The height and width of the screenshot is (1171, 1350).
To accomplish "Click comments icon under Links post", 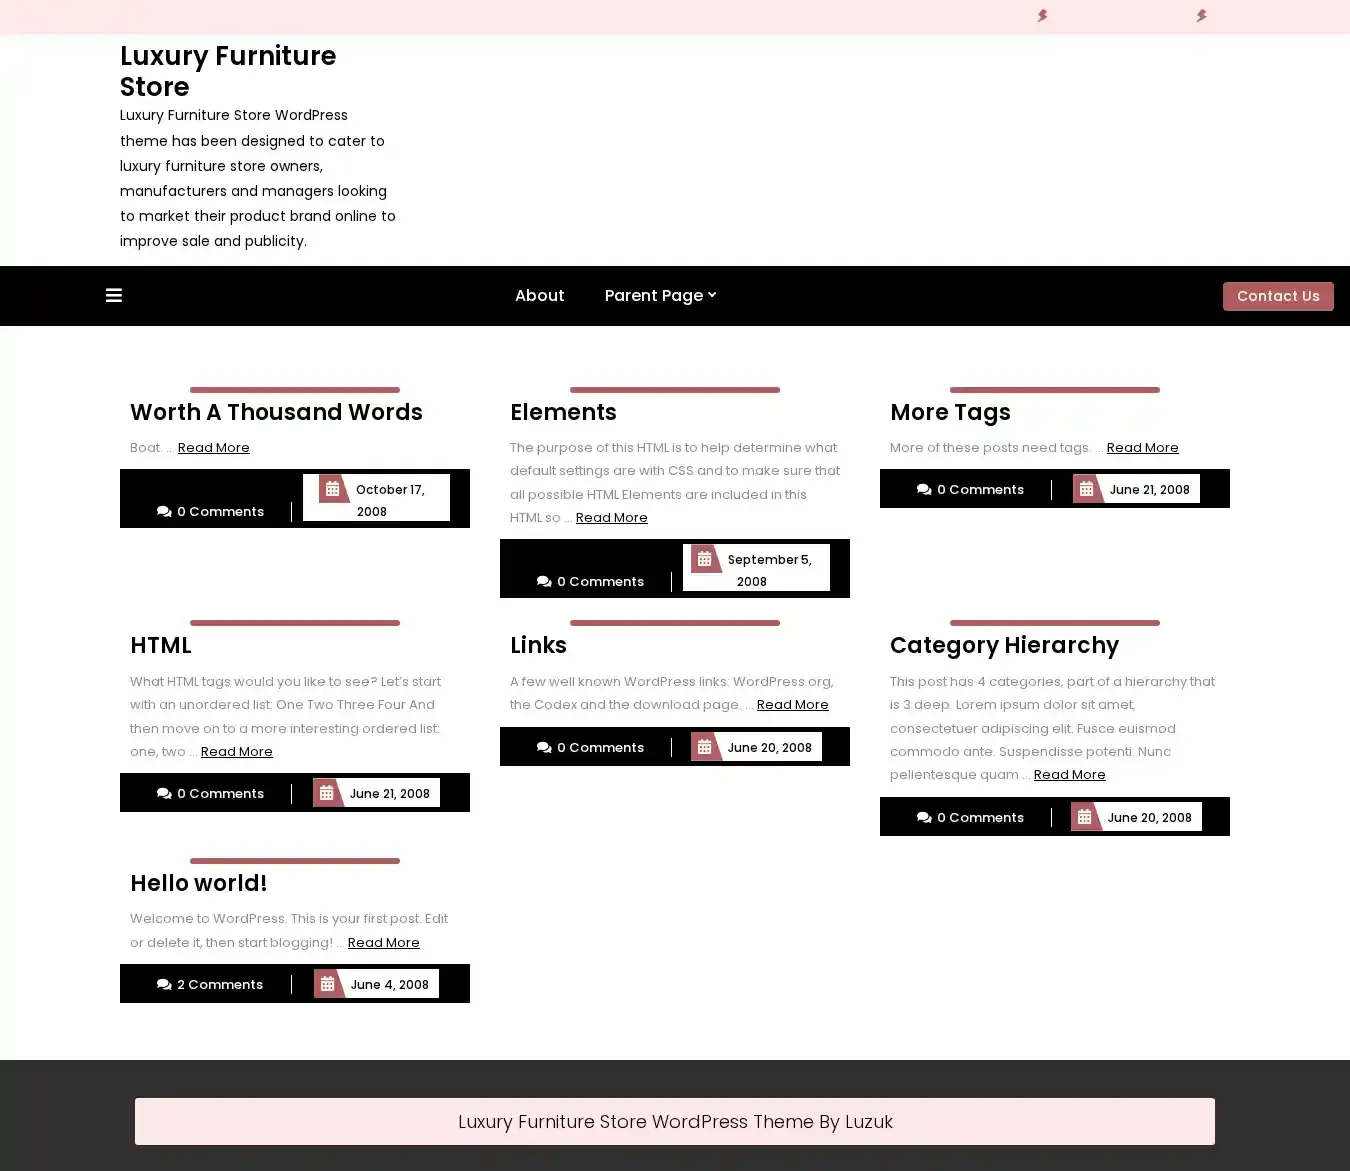I will click(x=544, y=747).
